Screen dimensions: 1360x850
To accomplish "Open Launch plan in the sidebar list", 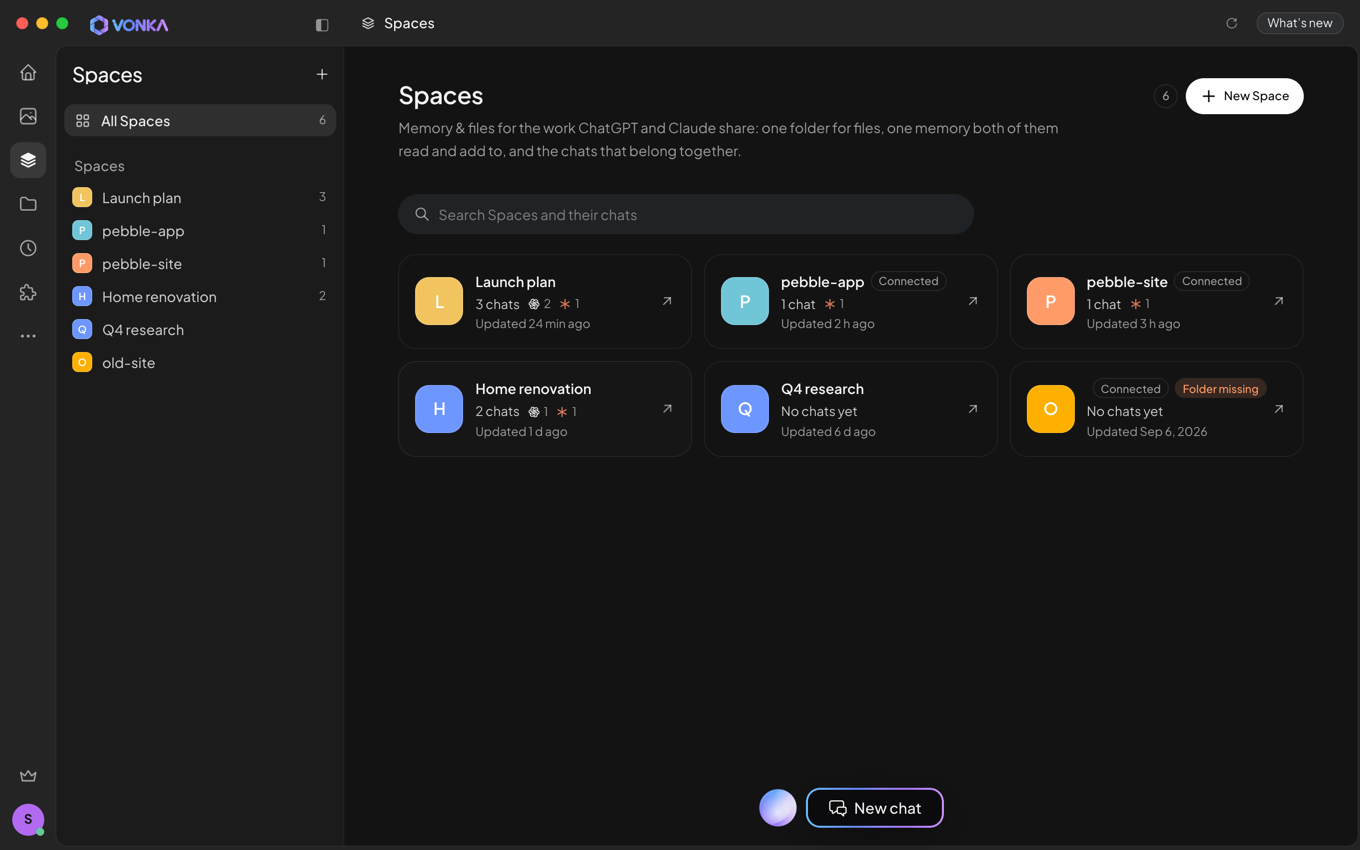I will [x=200, y=198].
